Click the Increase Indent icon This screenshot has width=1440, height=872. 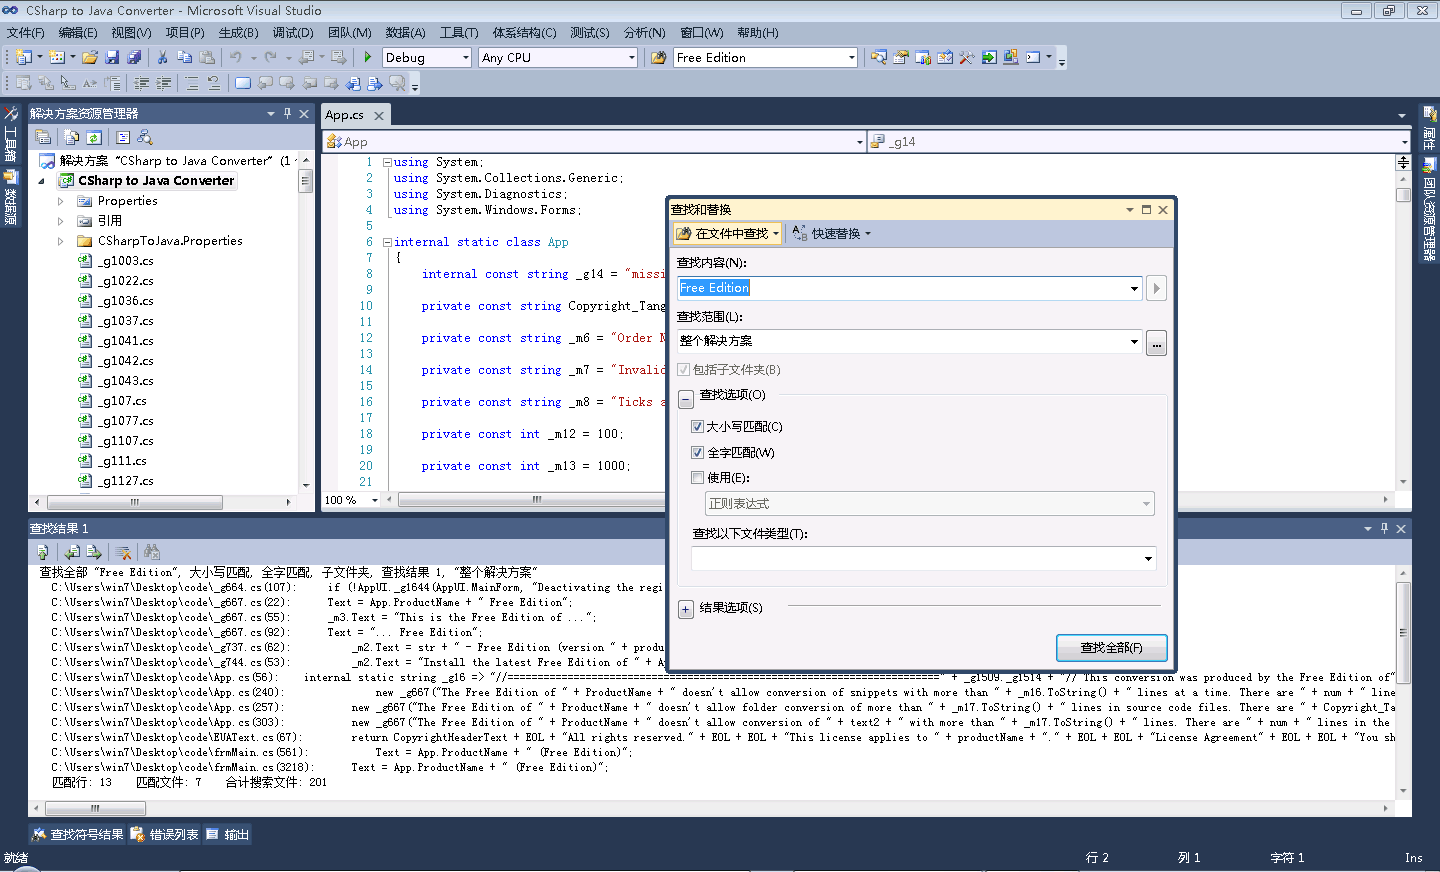tap(164, 84)
